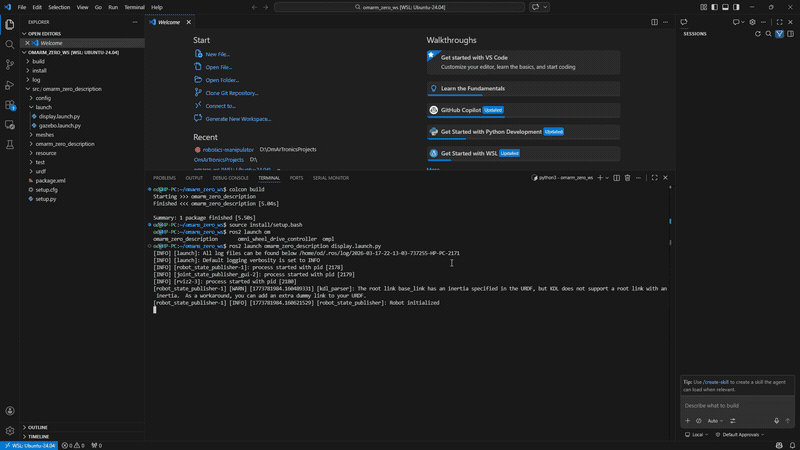The width and height of the screenshot is (800, 450).
Task: Click Copilot status icon in status bar
Action: click(779, 445)
